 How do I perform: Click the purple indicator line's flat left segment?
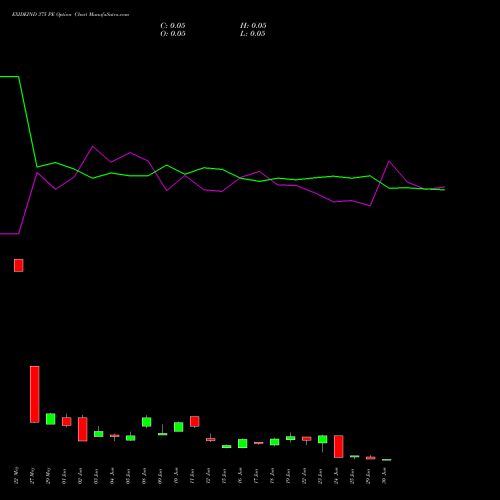click(9, 234)
